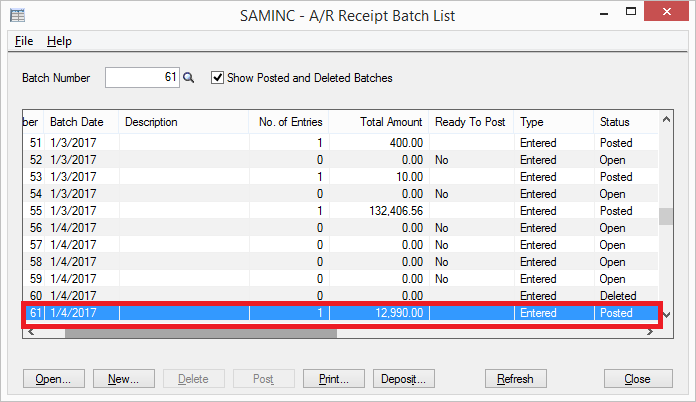Click the Refresh button

(515, 379)
